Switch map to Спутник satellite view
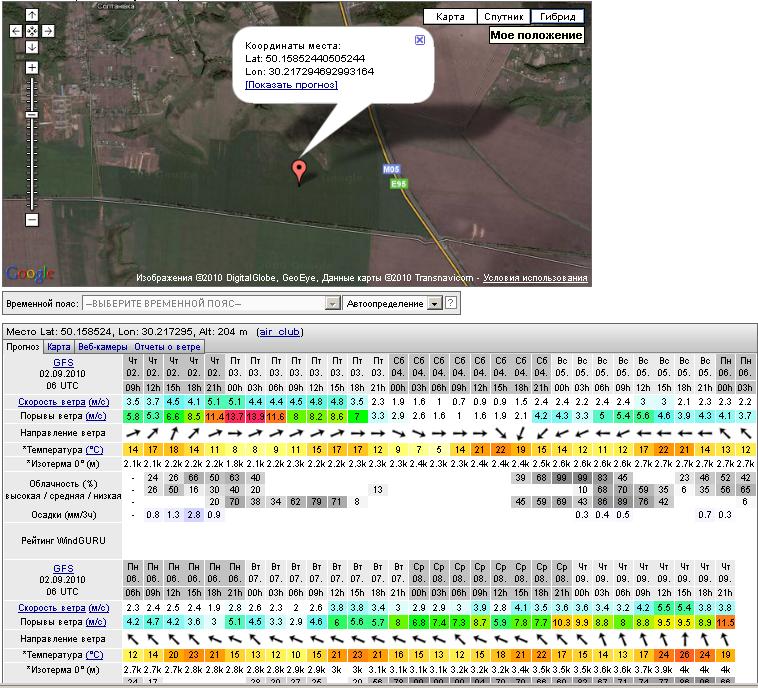This screenshot has height=688, width=758. coord(503,17)
